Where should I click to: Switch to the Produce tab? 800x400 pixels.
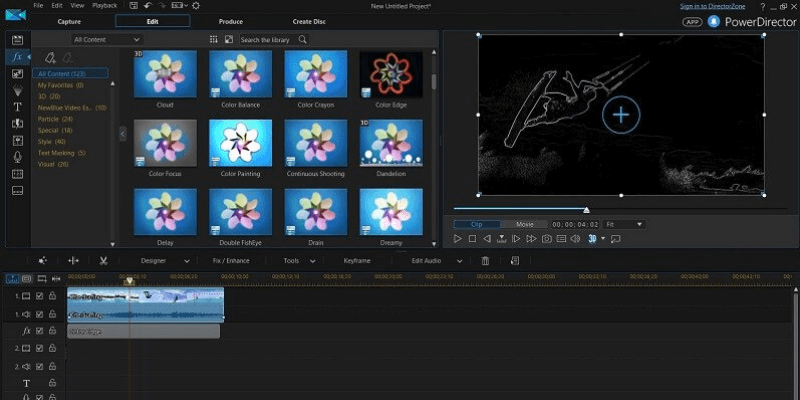tap(229, 21)
